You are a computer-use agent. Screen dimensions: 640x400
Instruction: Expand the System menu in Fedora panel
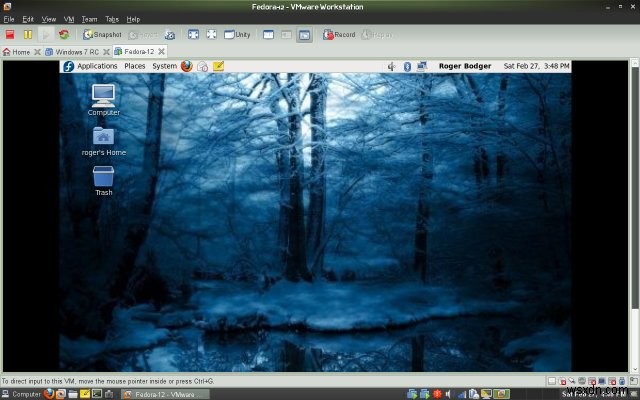[164, 67]
